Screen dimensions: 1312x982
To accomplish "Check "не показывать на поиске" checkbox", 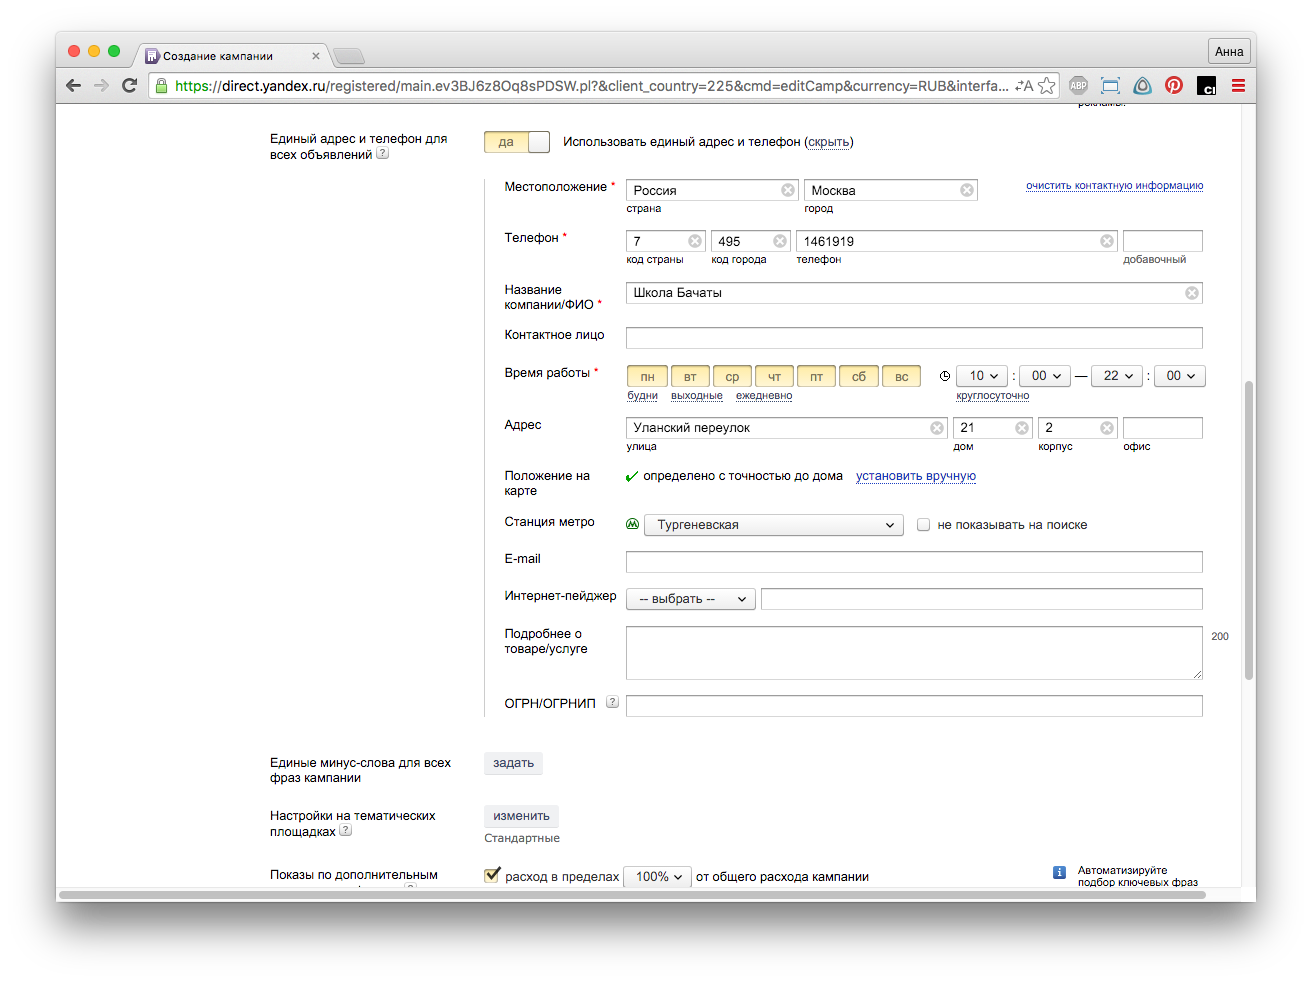I will click(924, 525).
